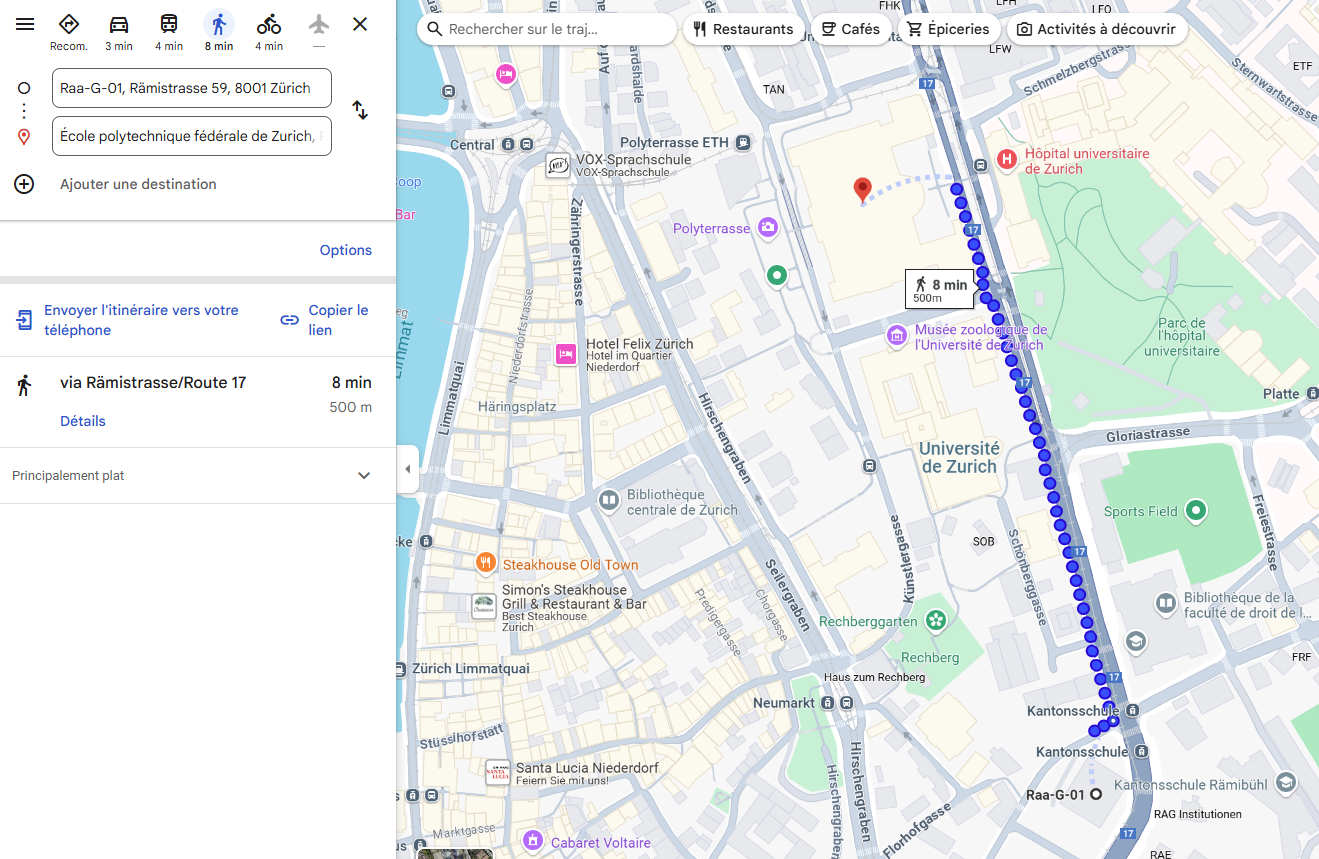The width and height of the screenshot is (1319, 859).
Task: Click the Häringsplatz label
Action: point(517,407)
